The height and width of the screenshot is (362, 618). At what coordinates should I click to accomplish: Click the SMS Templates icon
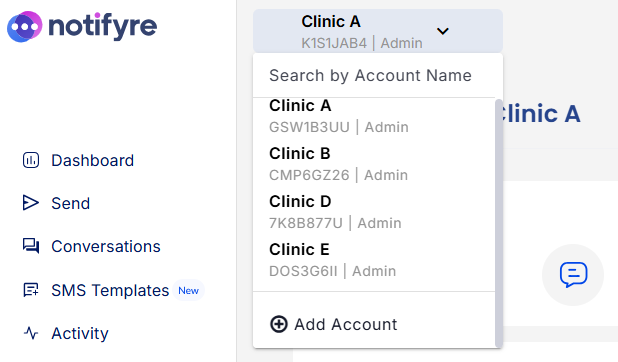(31, 290)
